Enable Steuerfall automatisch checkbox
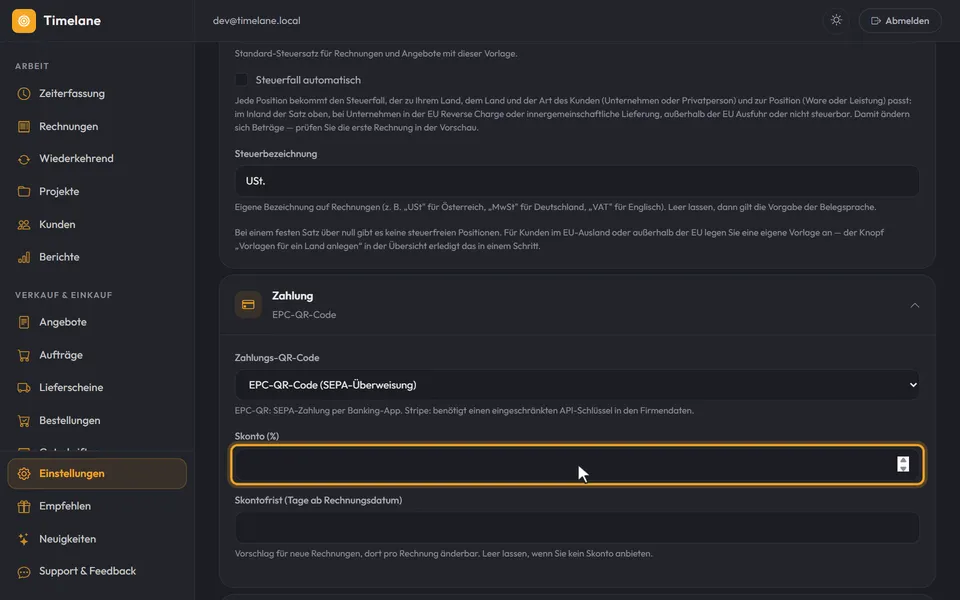The width and height of the screenshot is (960, 600). 241,80
